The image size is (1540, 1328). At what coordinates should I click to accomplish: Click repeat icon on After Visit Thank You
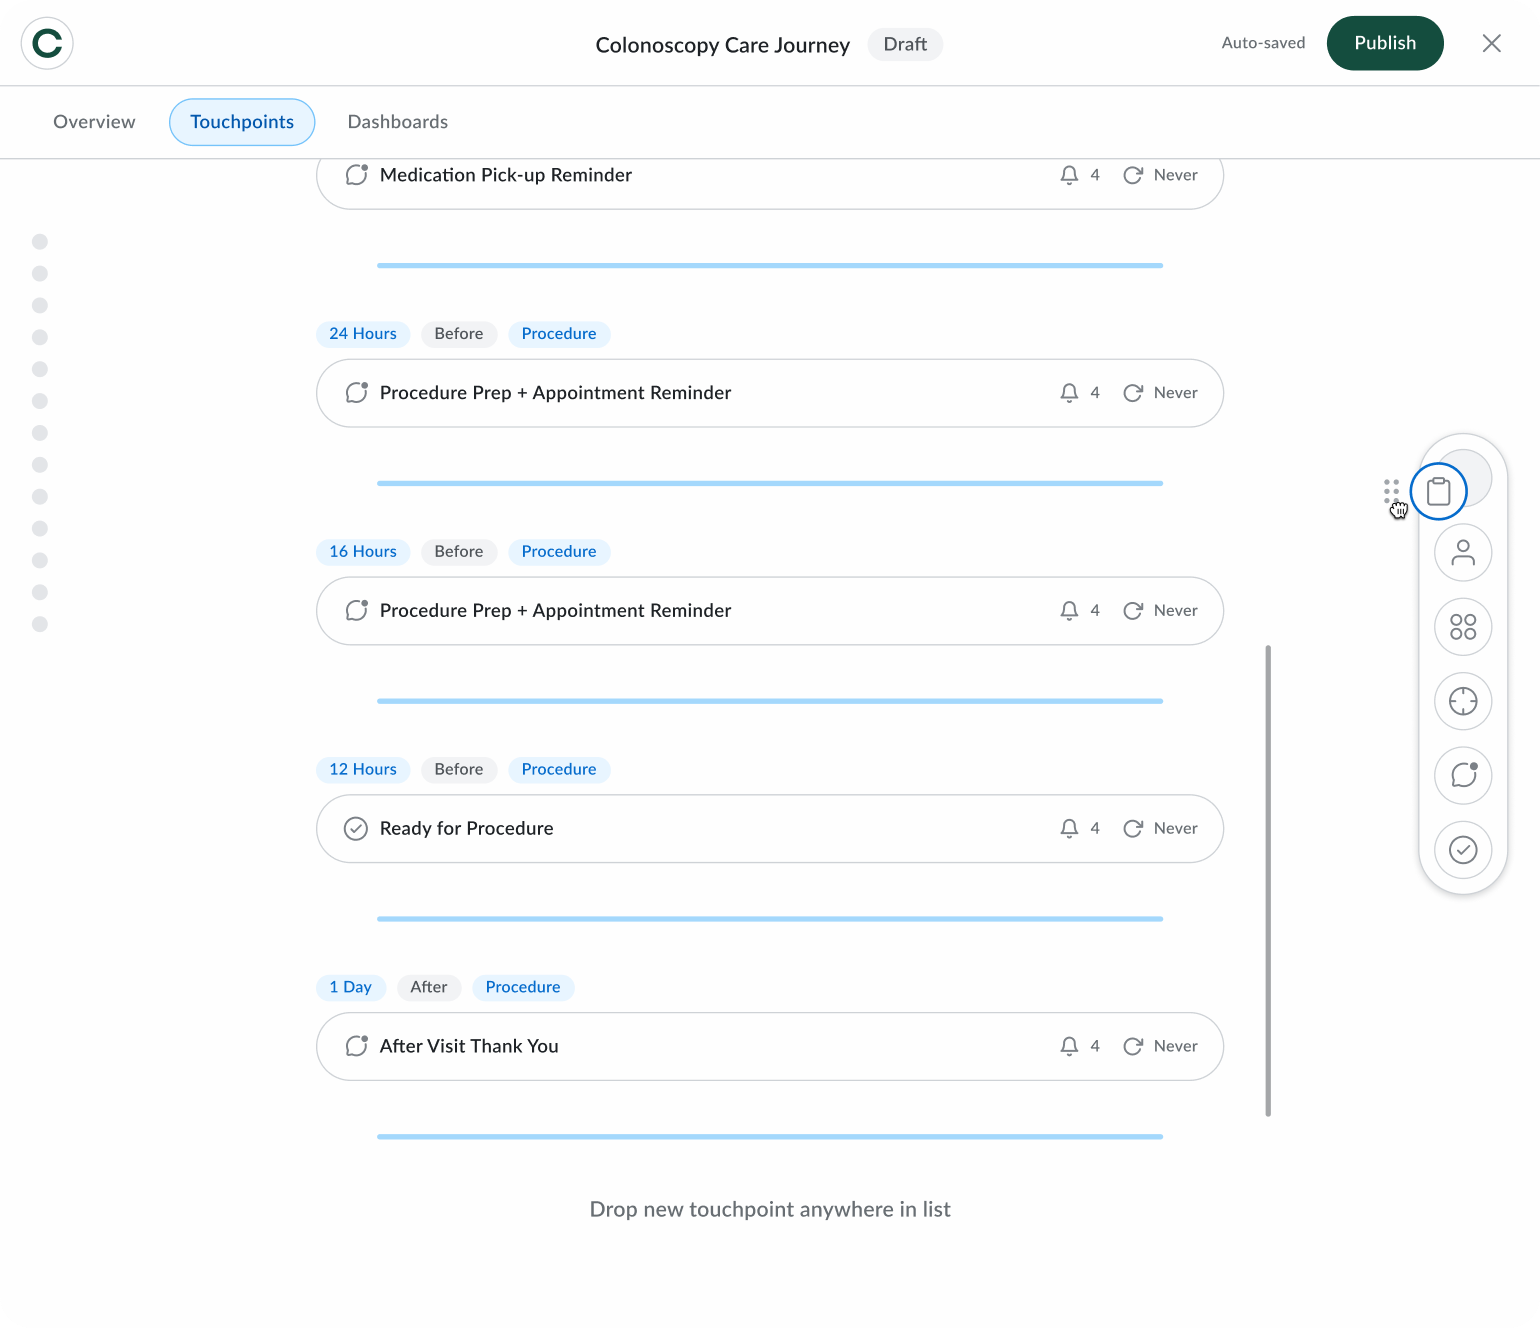point(1133,1047)
